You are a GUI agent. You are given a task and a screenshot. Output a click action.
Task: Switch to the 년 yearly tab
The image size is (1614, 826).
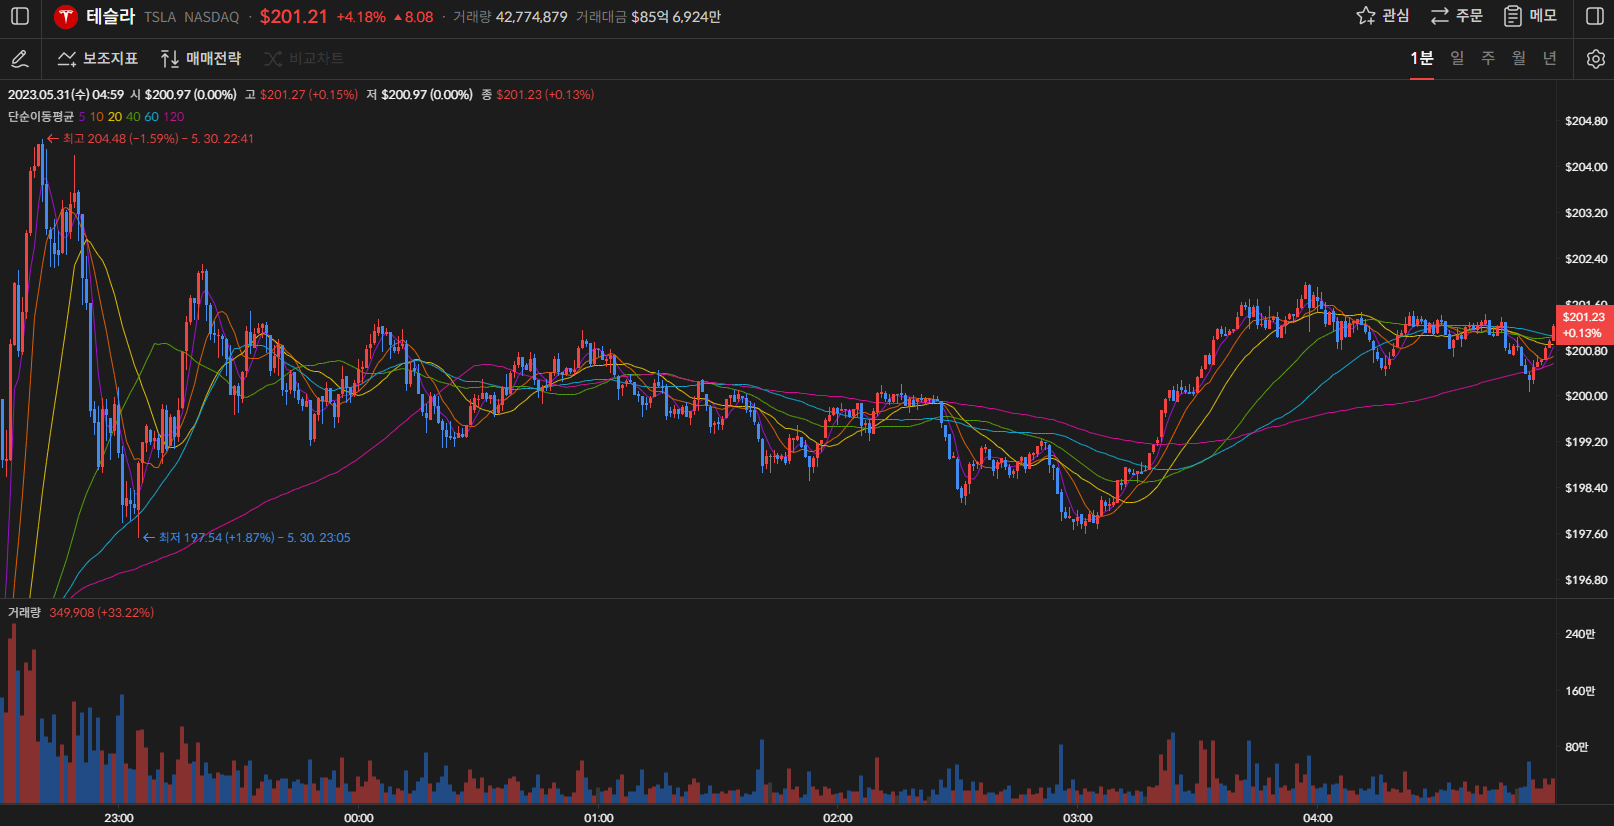point(1550,58)
